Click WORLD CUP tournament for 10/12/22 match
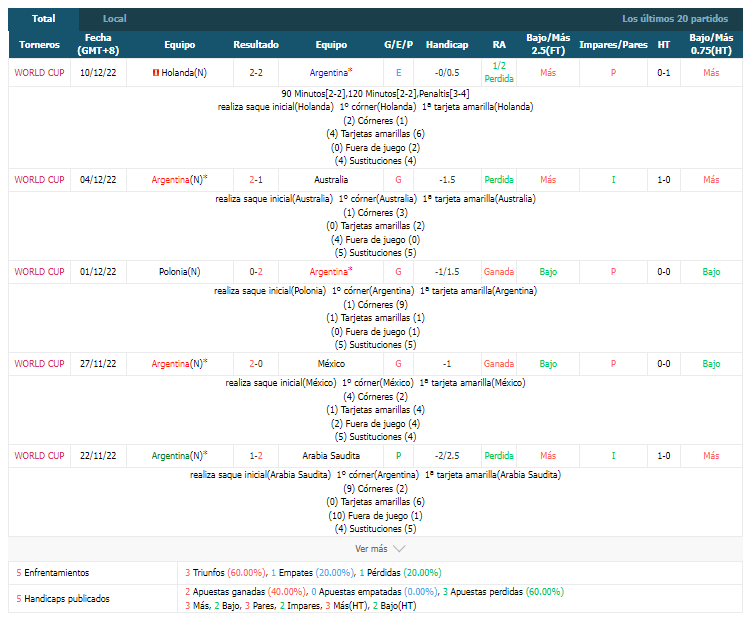The image size is (751, 620). click(39, 73)
